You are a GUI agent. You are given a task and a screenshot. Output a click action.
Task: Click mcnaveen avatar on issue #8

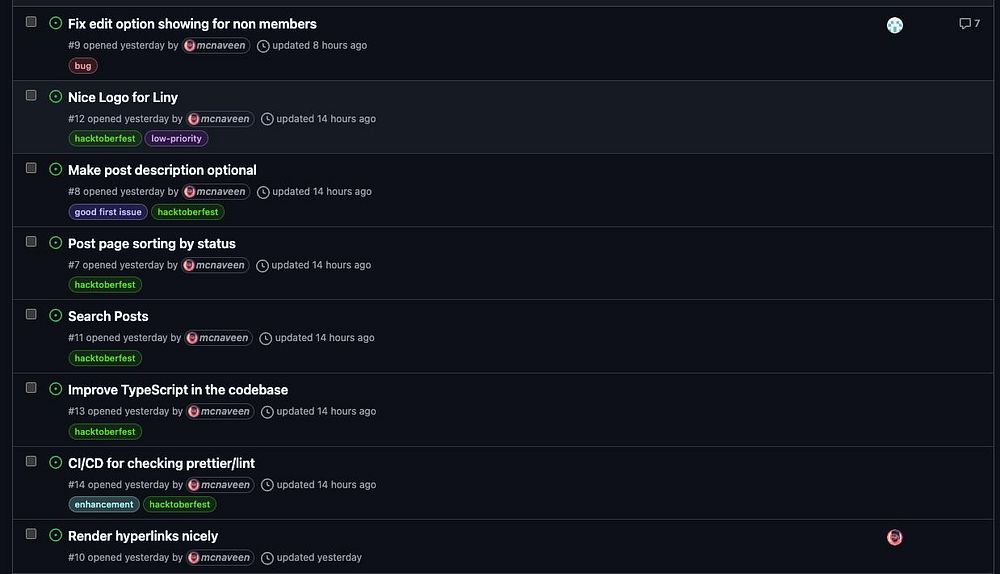click(190, 192)
